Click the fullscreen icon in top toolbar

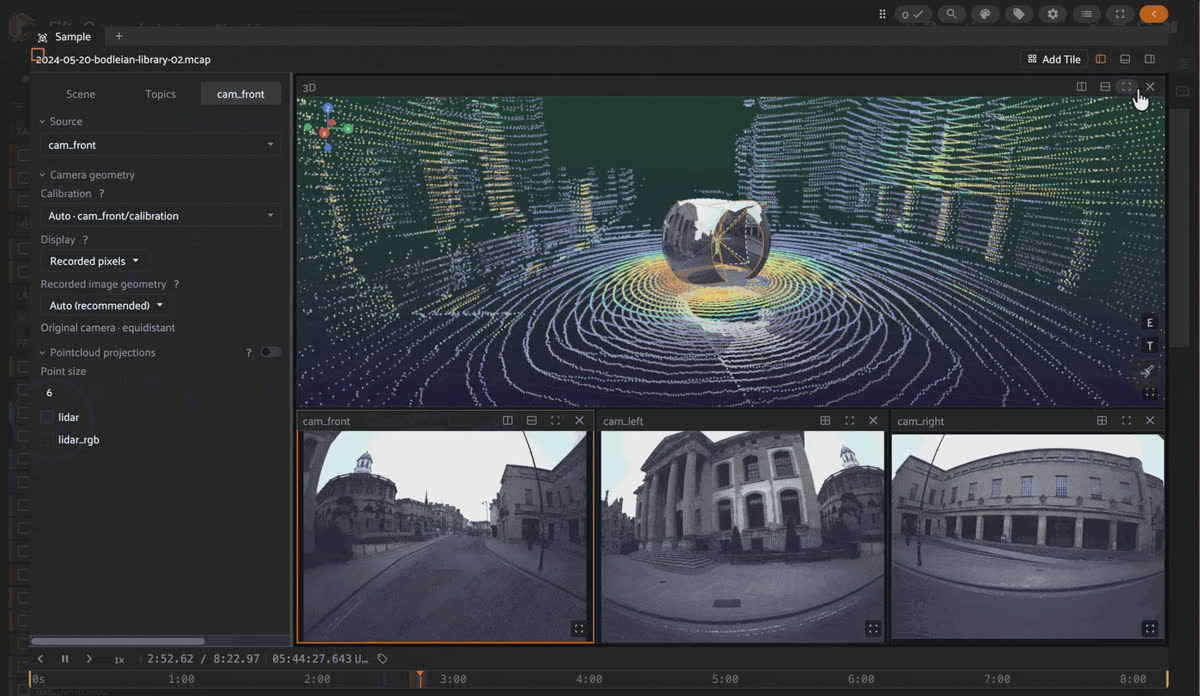[1120, 14]
